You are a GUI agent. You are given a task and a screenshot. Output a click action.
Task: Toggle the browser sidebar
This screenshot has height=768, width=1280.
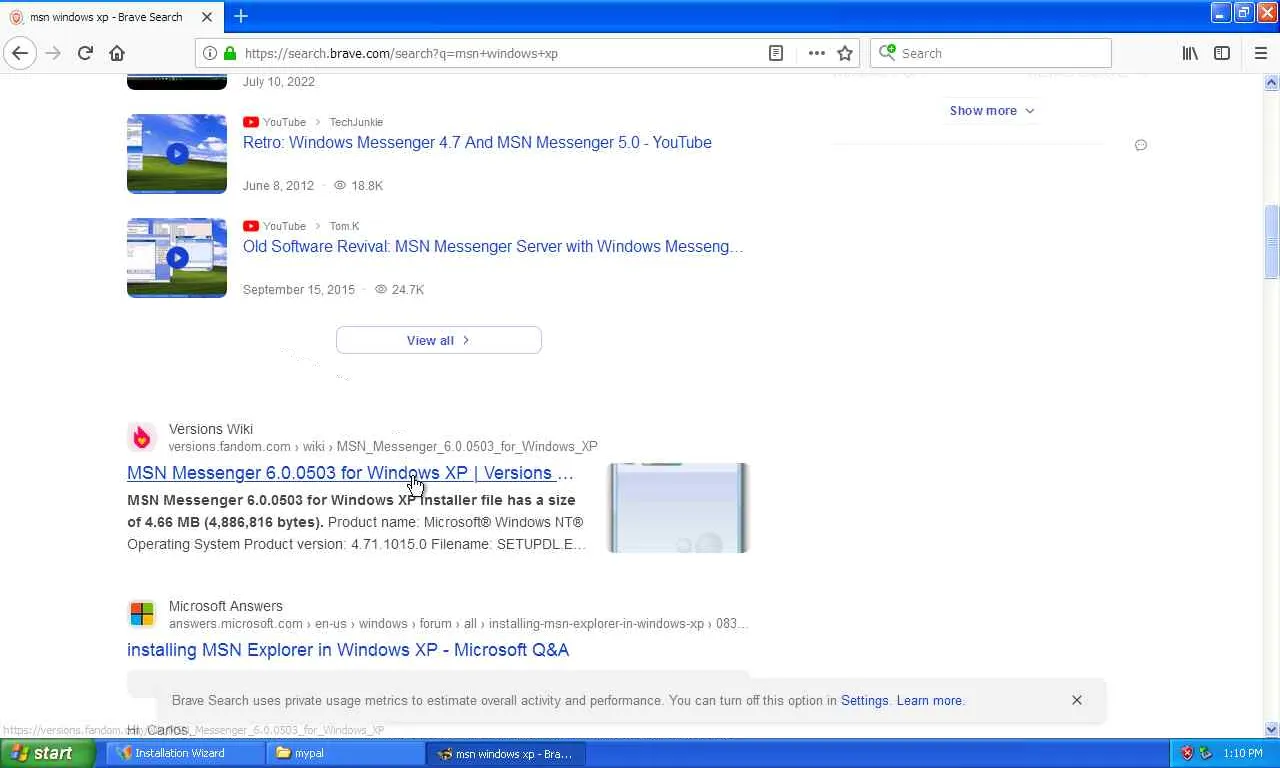point(1222,53)
